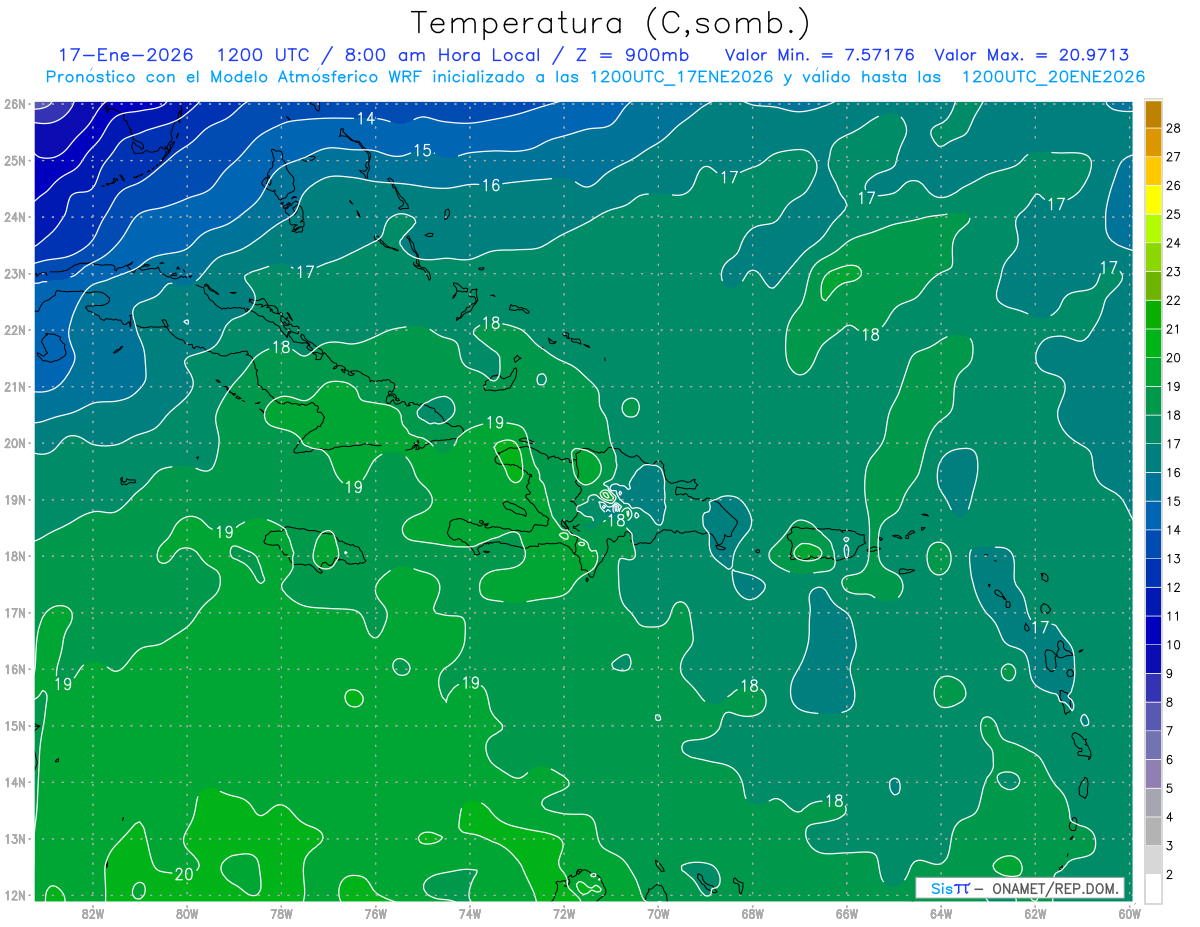The width and height of the screenshot is (1200, 927).
Task: Click the '14' contour label on the map
Action: point(366,119)
